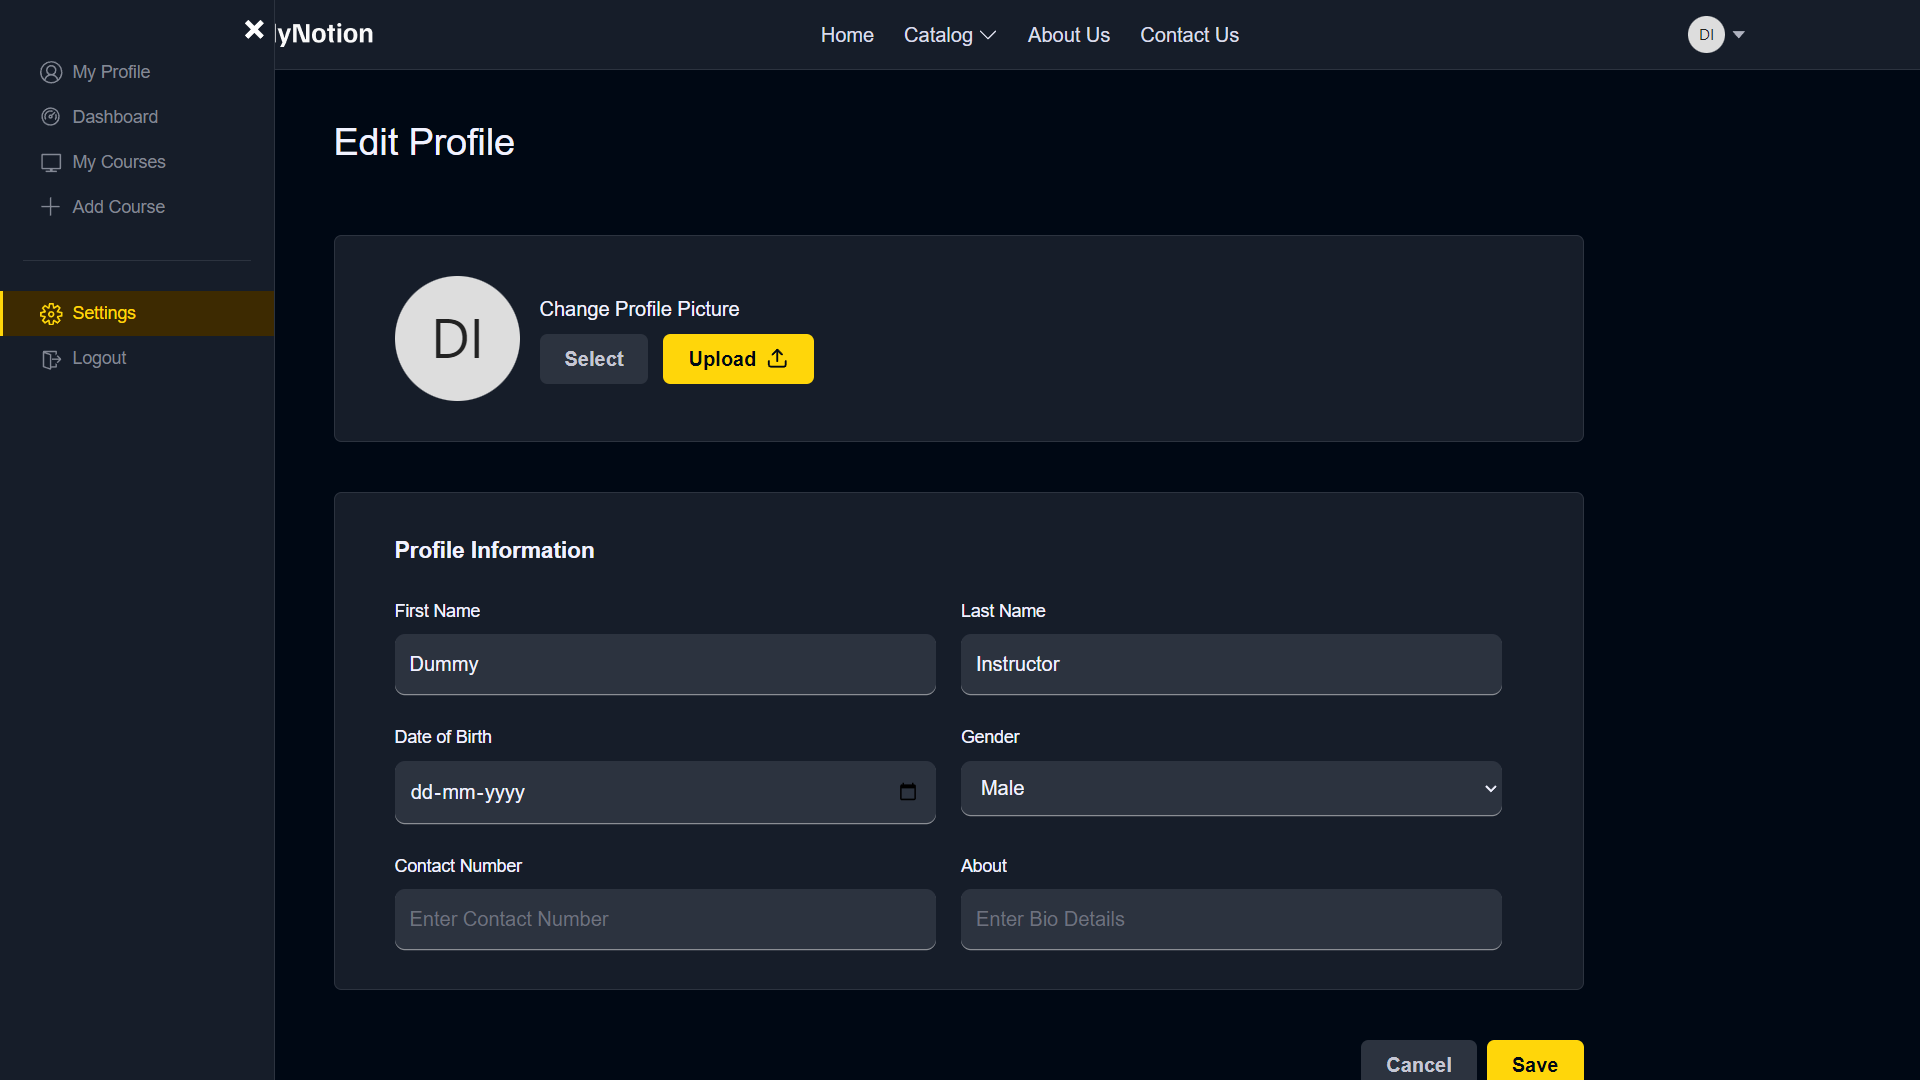Image resolution: width=1920 pixels, height=1080 pixels.
Task: Click the upload arrow icon on Upload button
Action: (x=778, y=358)
